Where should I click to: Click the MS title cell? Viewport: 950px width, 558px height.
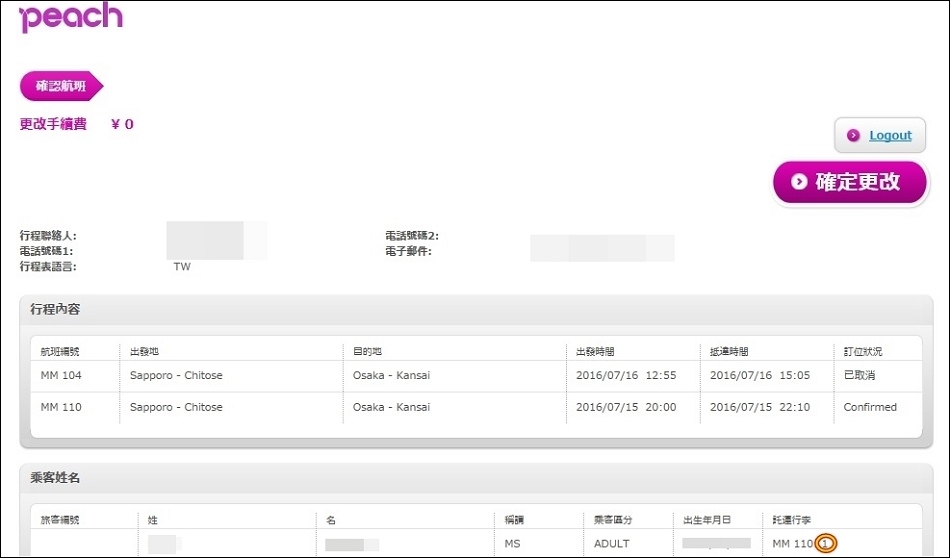click(x=512, y=543)
